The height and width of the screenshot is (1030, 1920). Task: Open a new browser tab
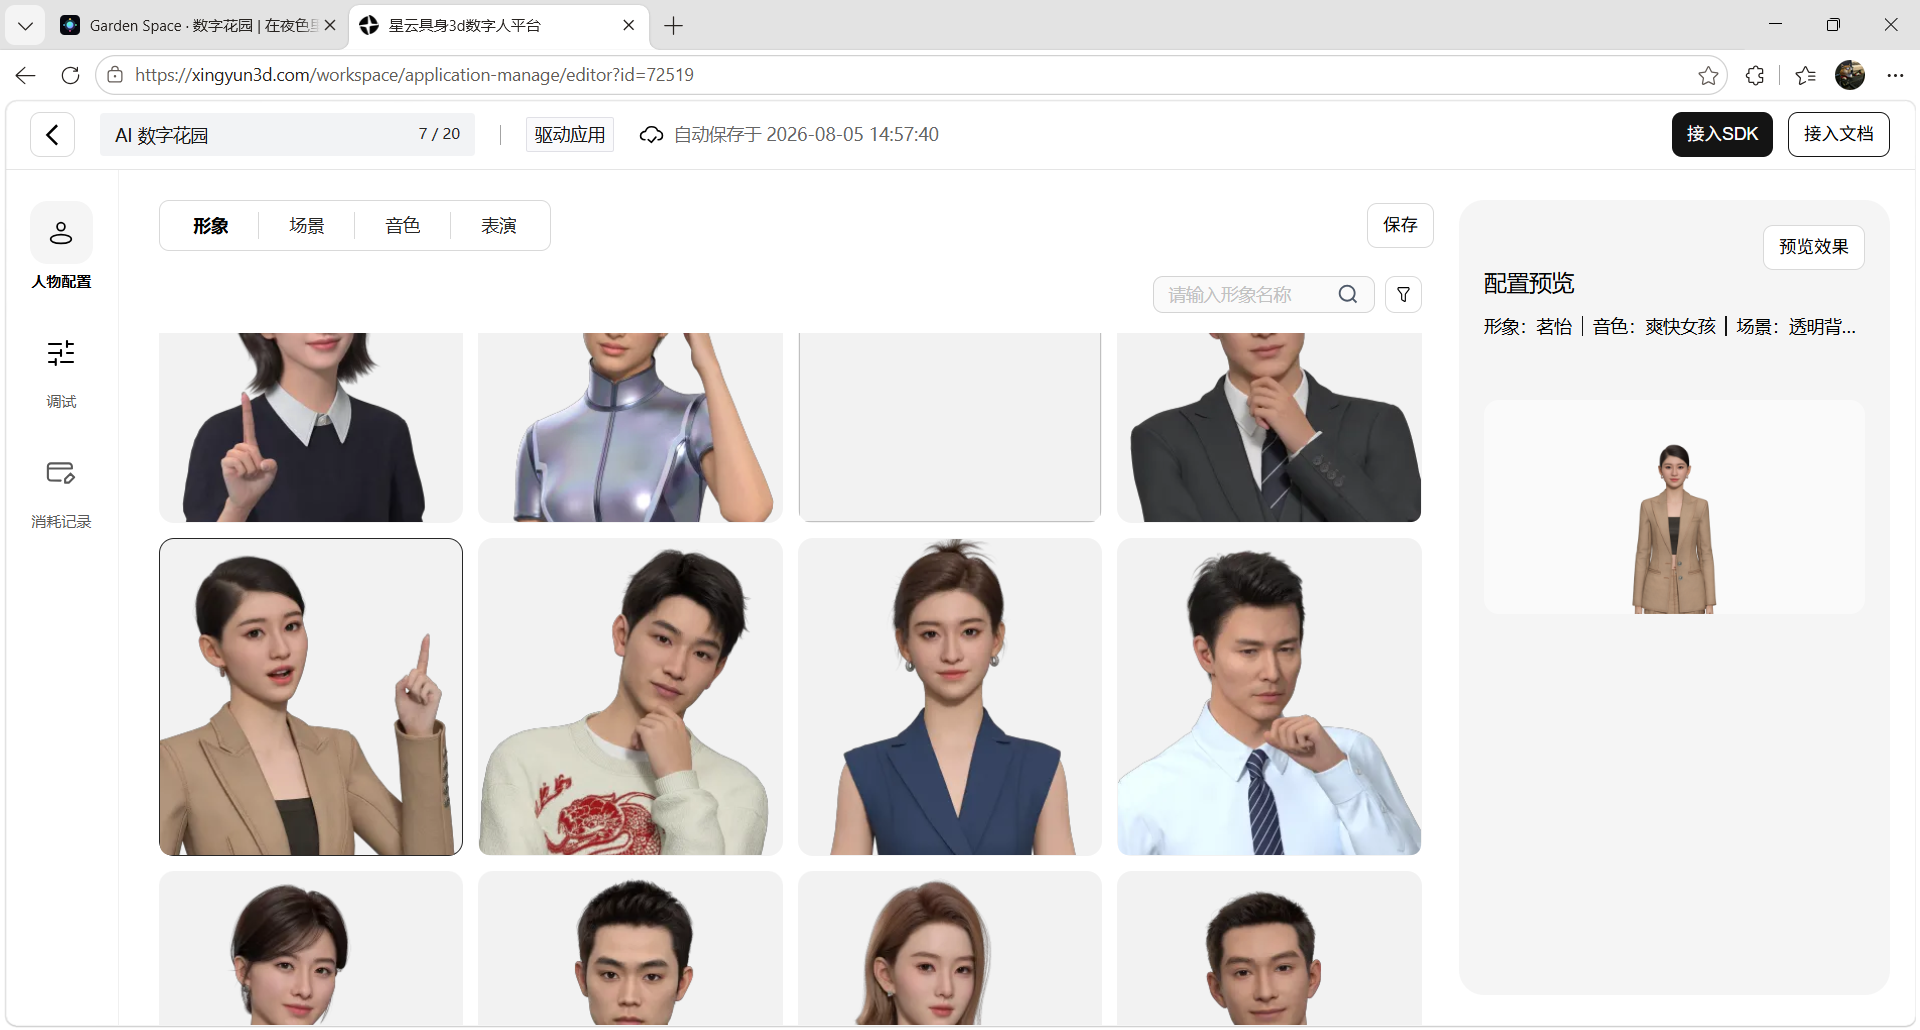coord(674,26)
